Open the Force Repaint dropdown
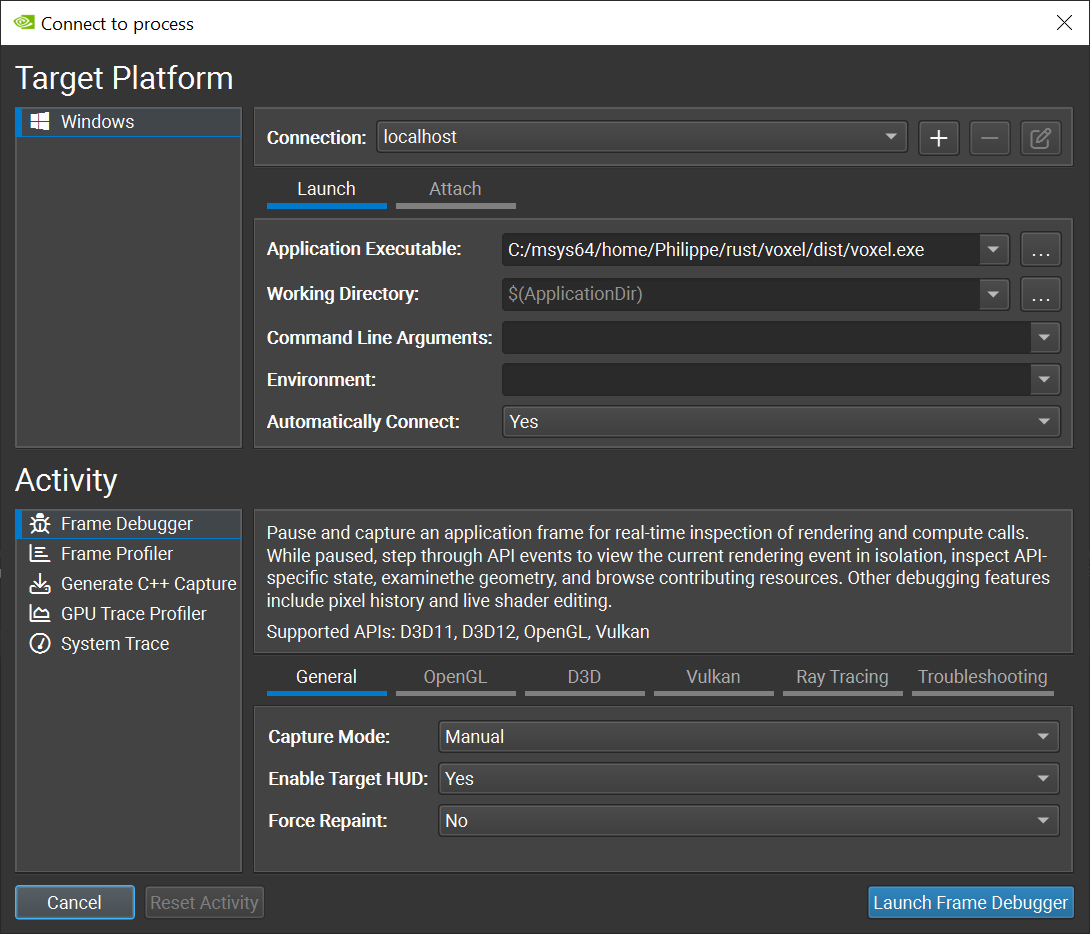 point(749,821)
